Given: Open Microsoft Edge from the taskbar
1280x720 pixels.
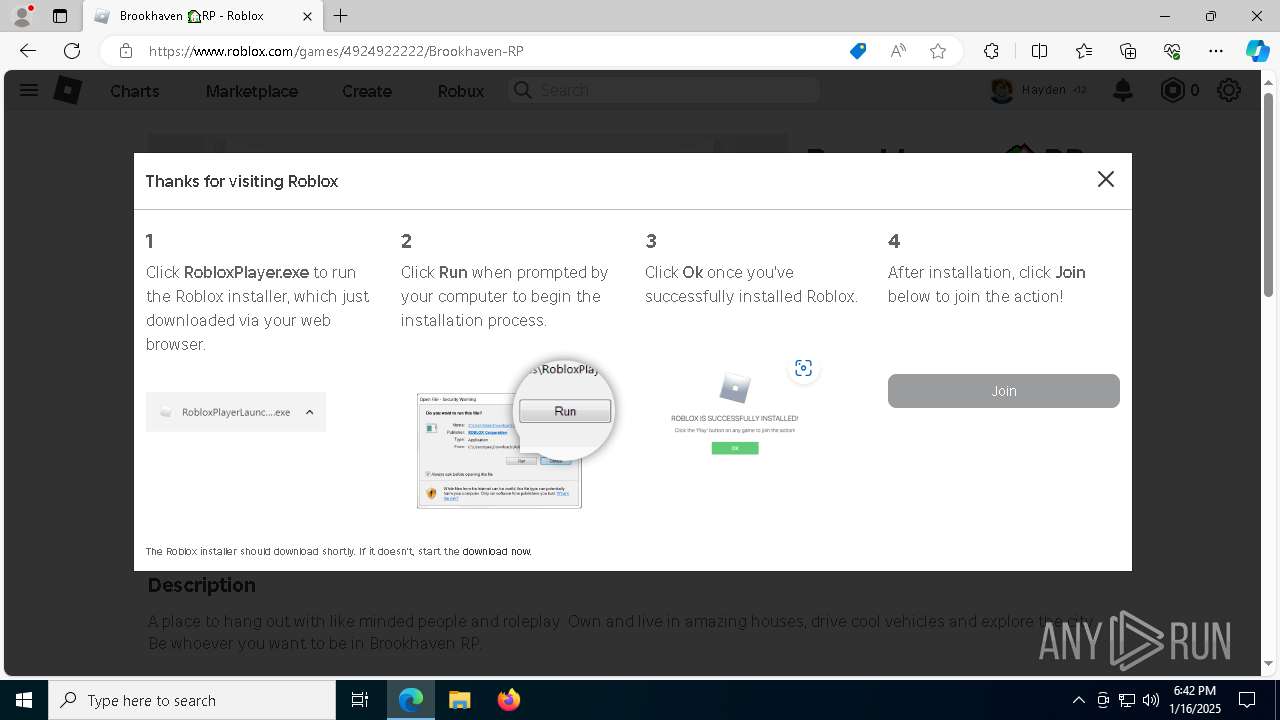Looking at the screenshot, I should tap(411, 700).
